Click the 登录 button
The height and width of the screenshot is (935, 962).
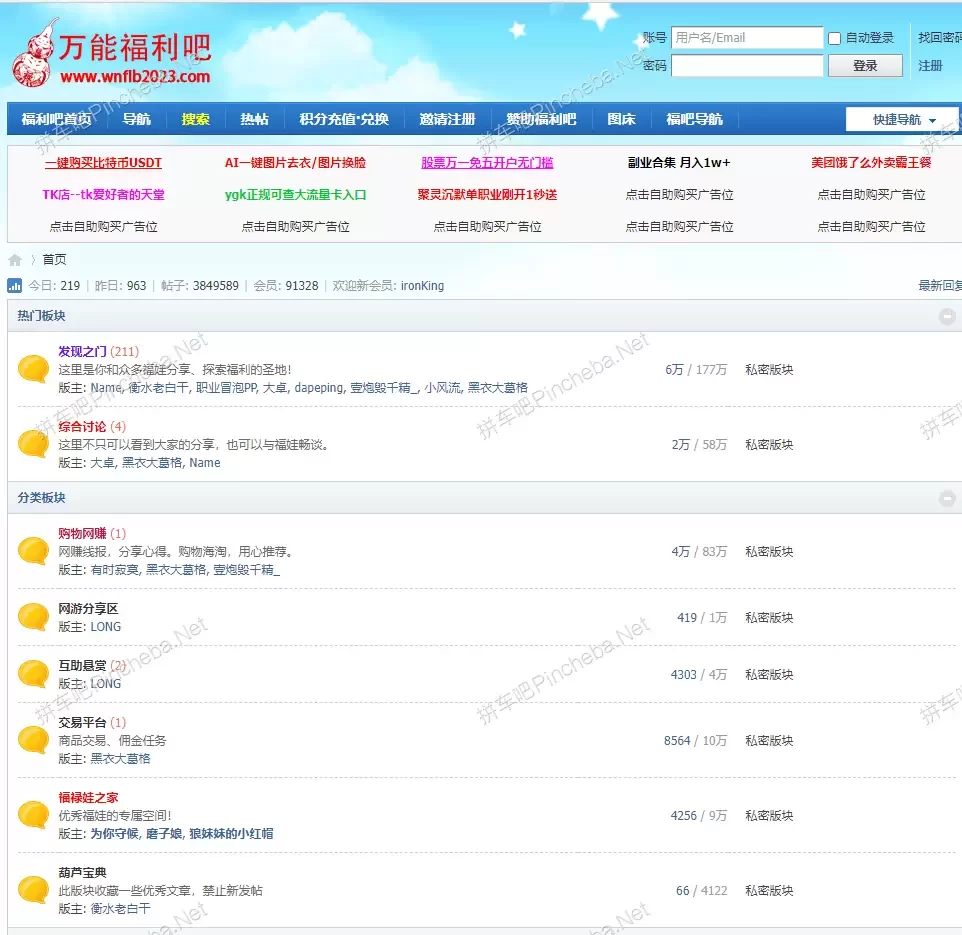tap(865, 66)
